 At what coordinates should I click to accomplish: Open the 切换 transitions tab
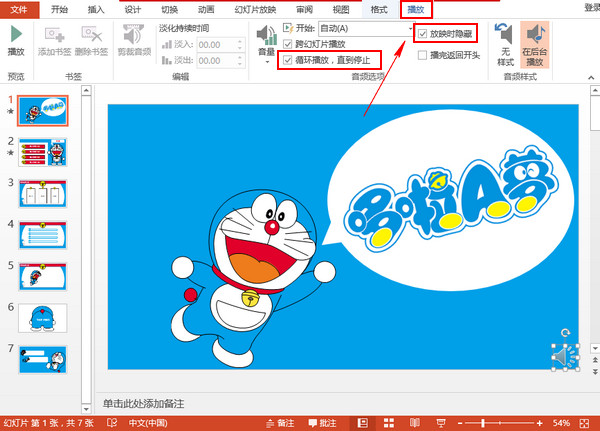point(170,10)
